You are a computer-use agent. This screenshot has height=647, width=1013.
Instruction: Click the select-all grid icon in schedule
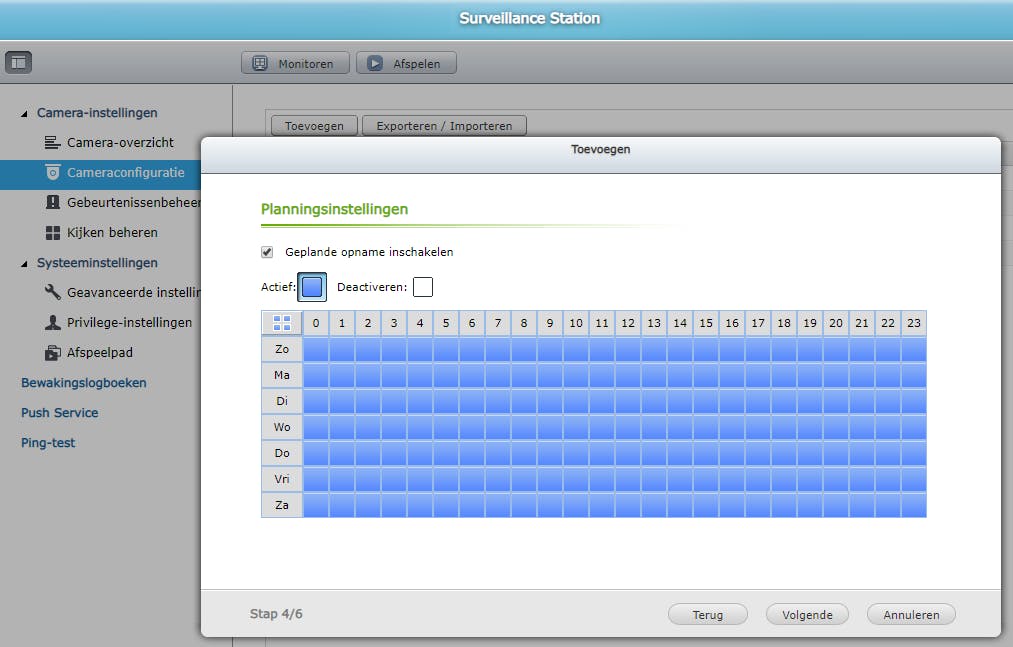pos(282,323)
